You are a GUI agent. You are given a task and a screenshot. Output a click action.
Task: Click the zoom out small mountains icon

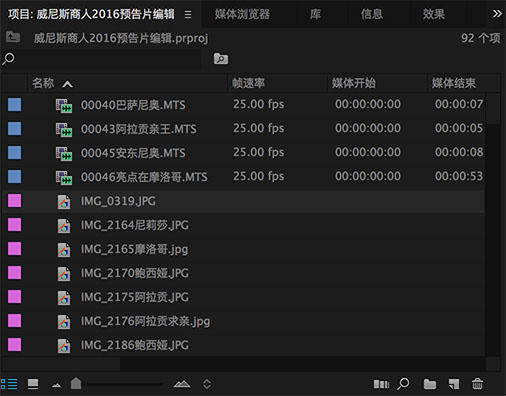pos(57,385)
